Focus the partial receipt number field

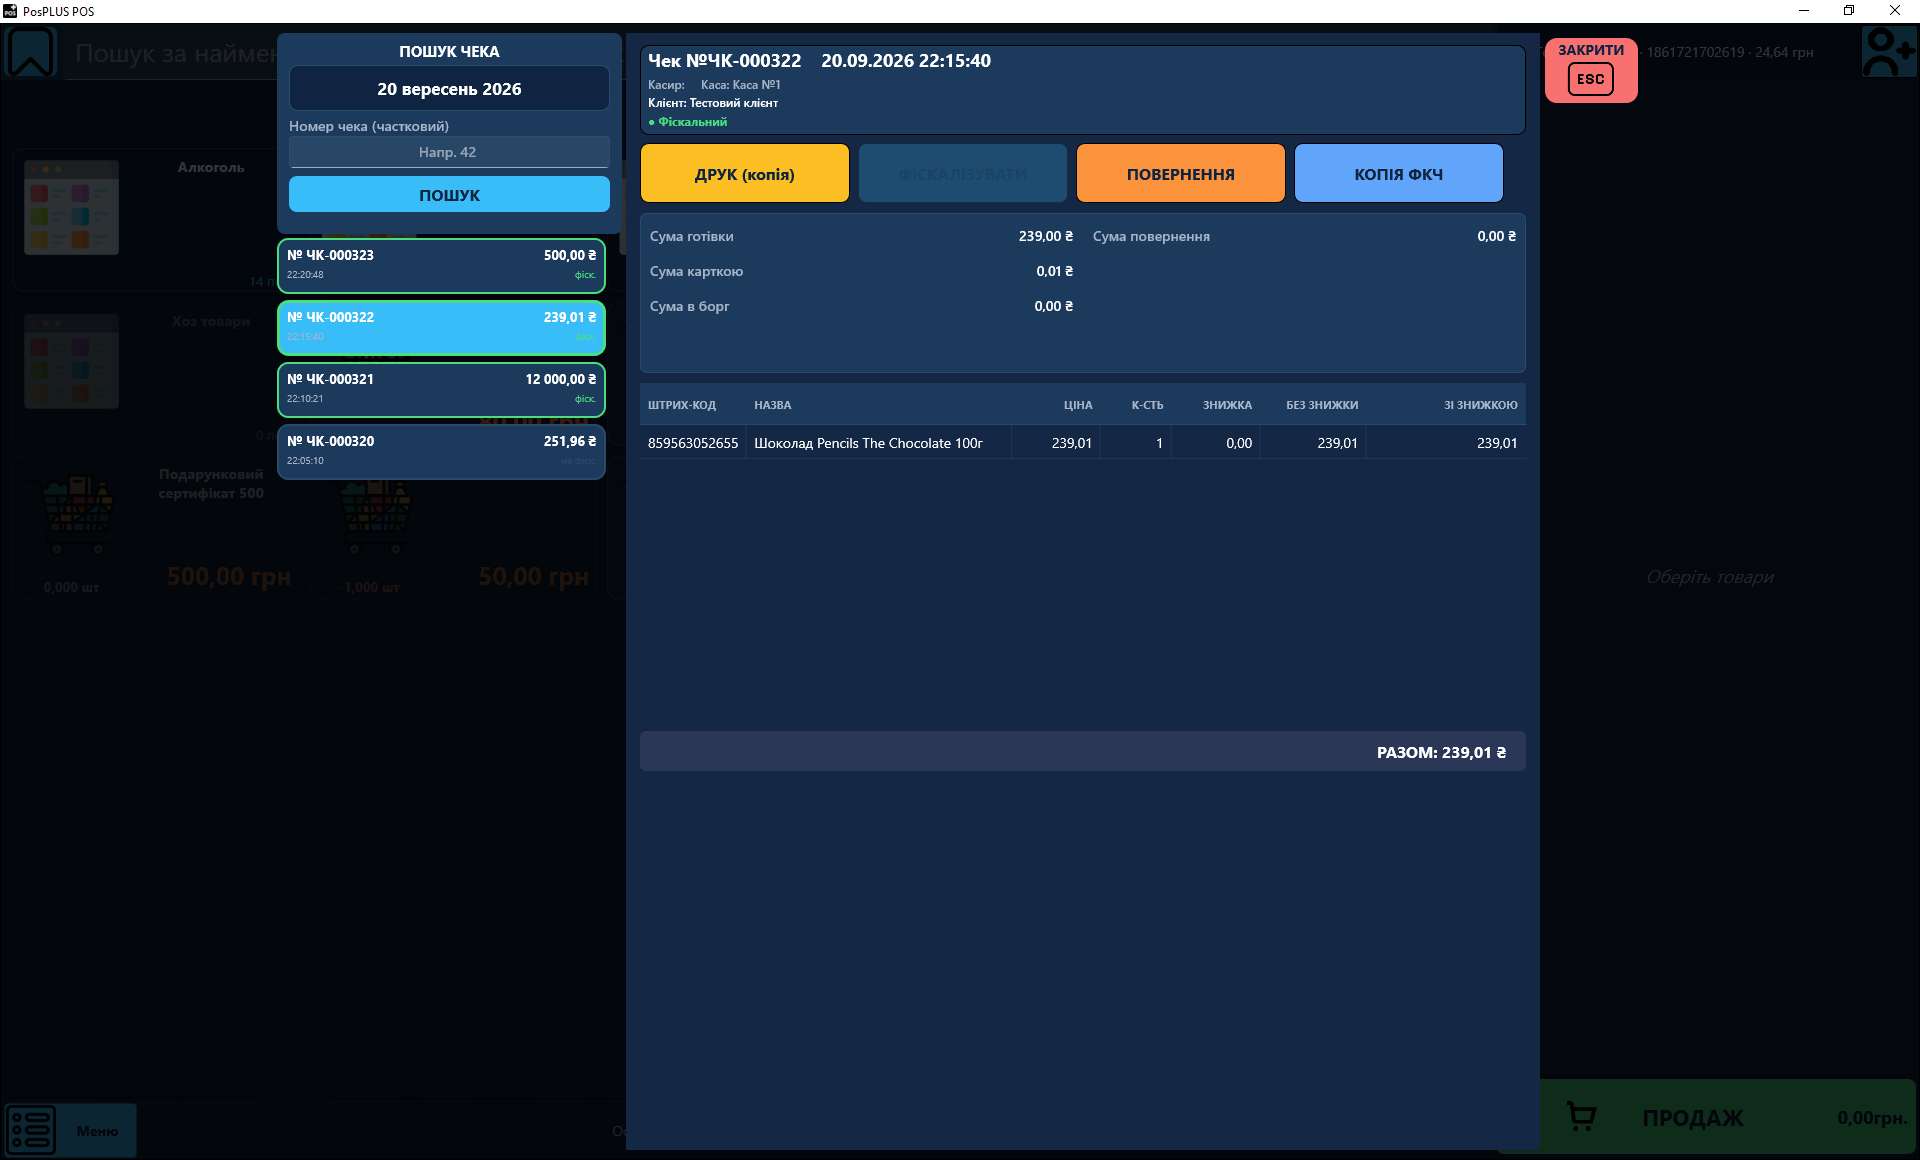tap(449, 152)
